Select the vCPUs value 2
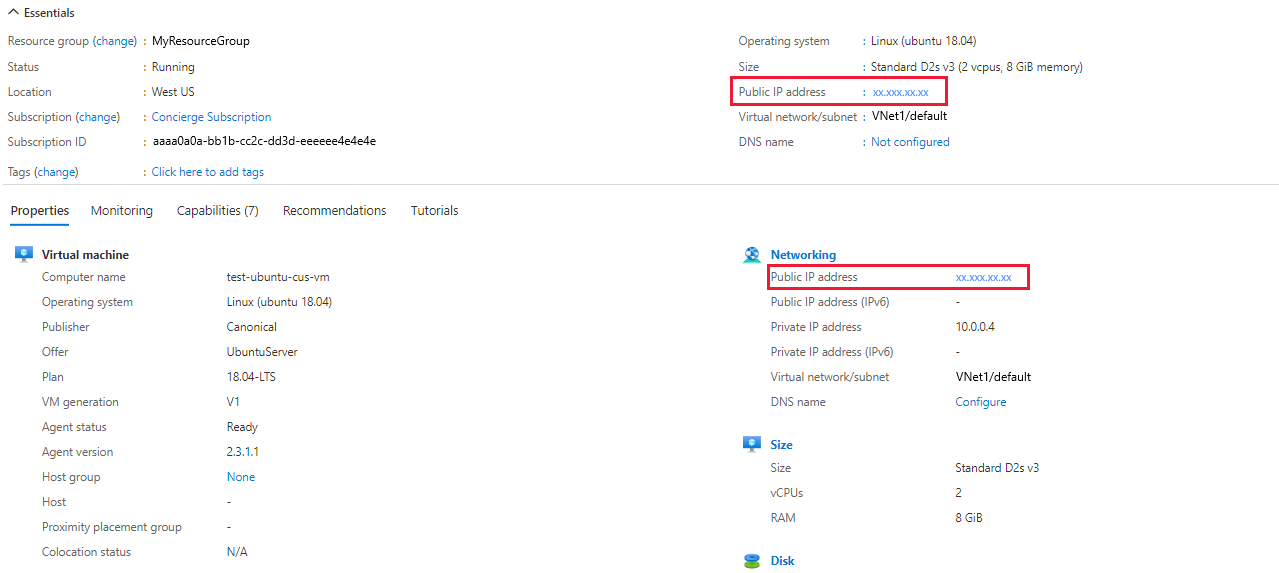1279x573 pixels. point(959,493)
